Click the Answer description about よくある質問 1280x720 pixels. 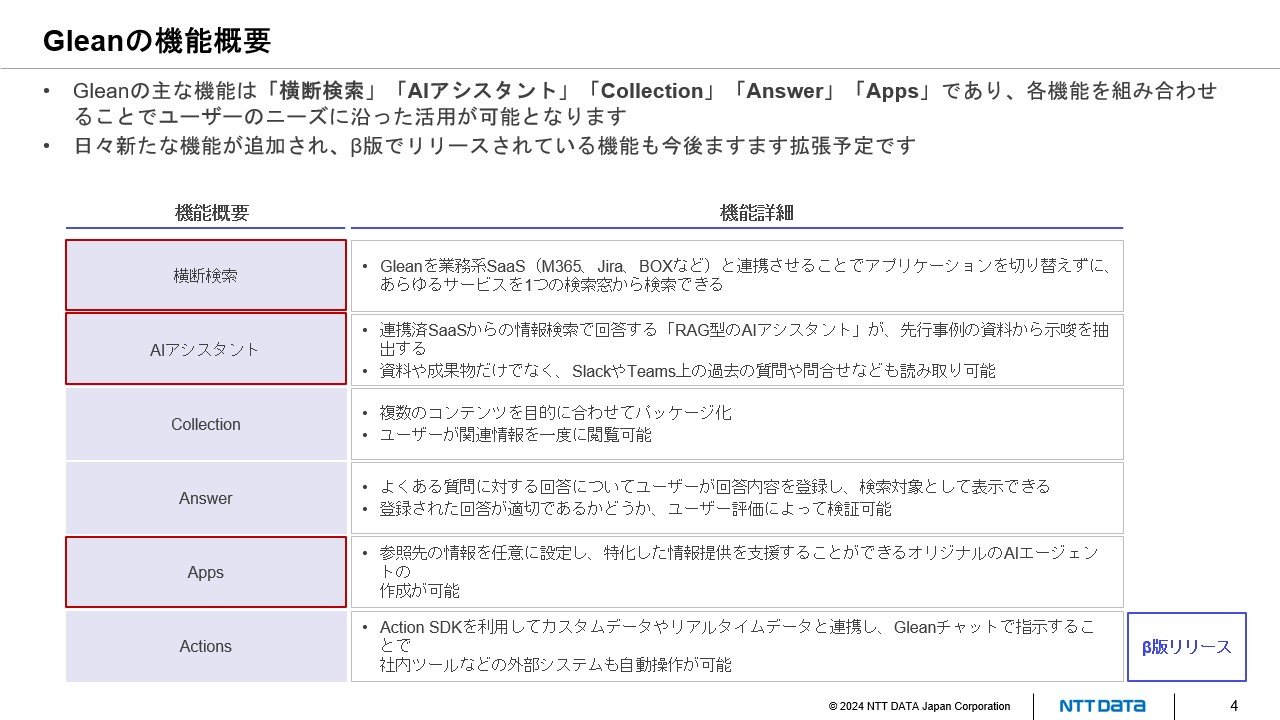(714, 487)
